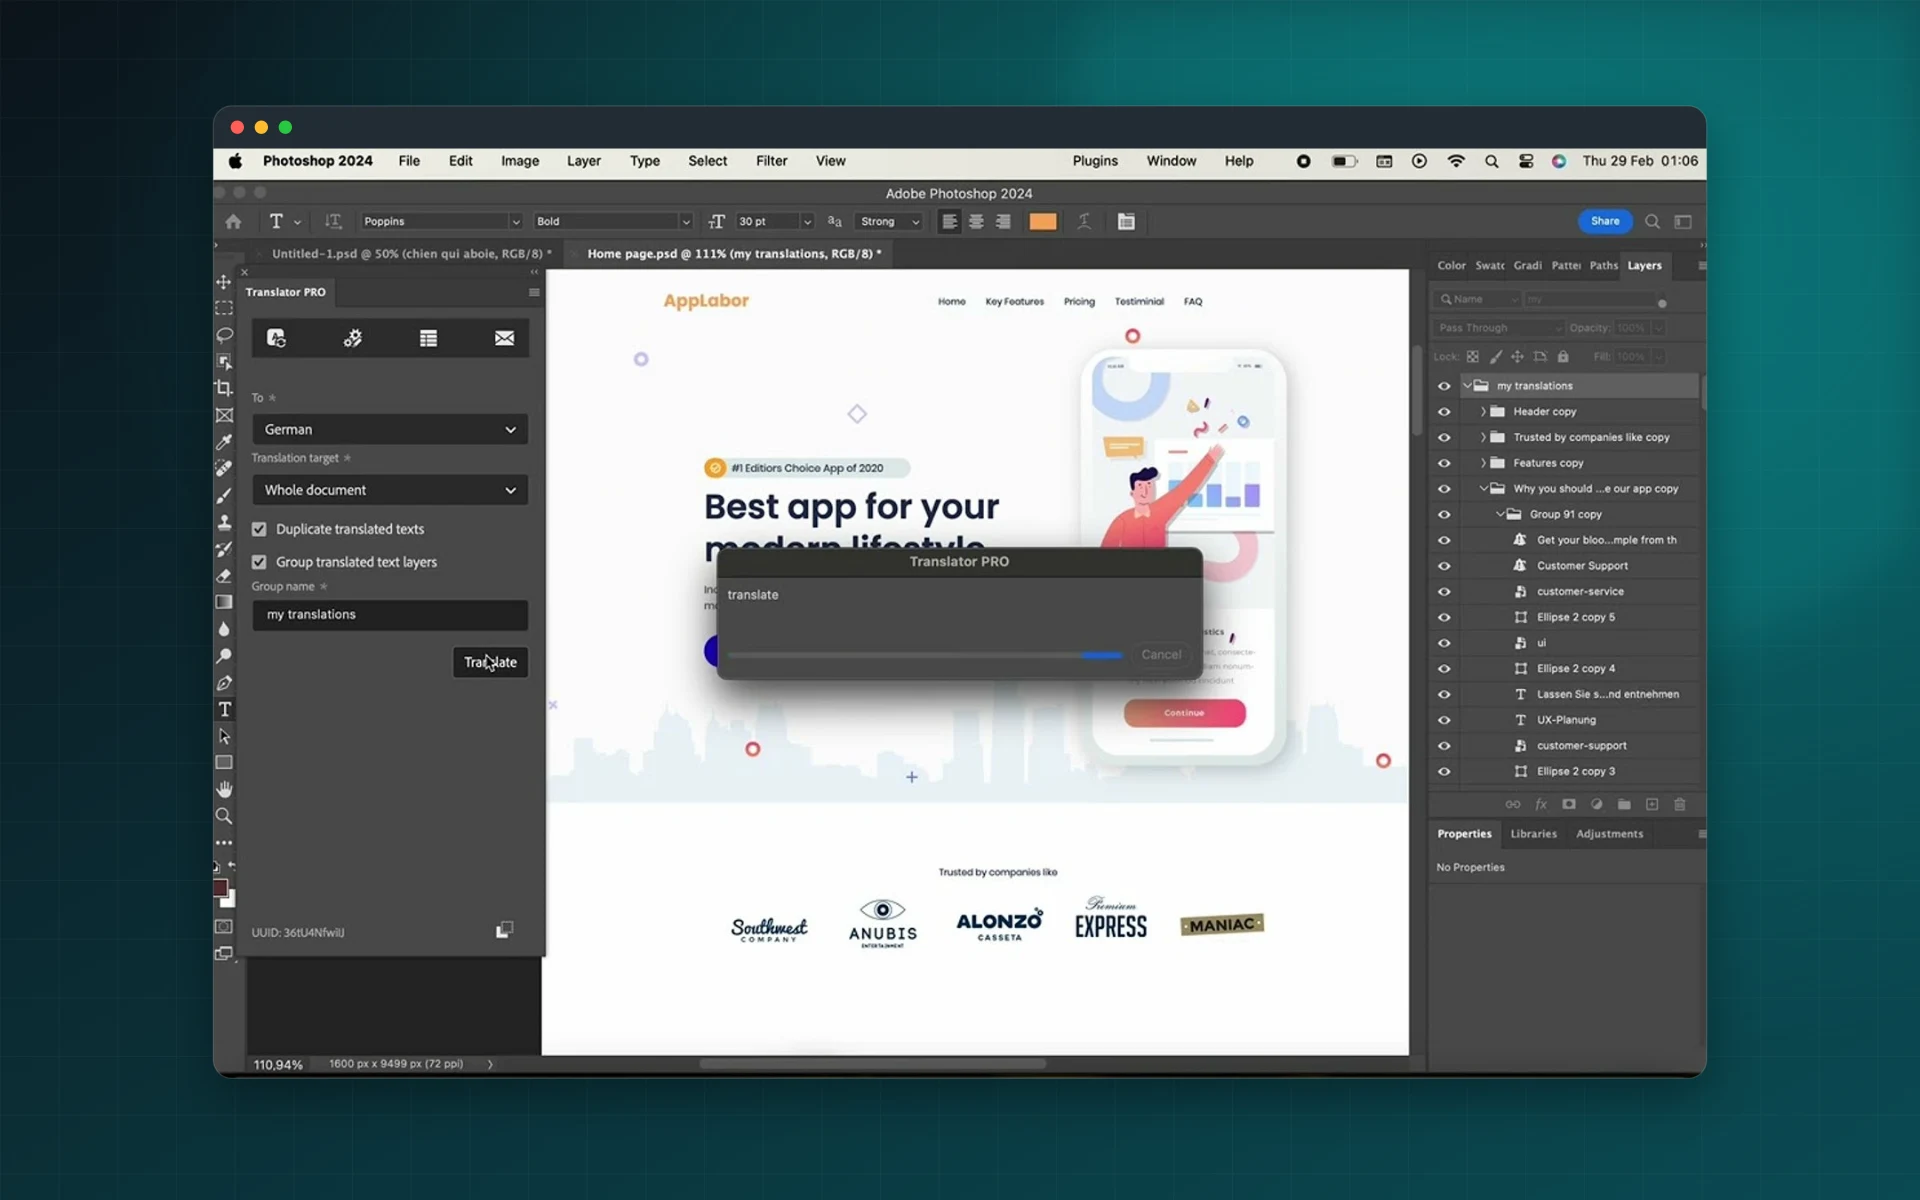Hide Trusted by companies like copy layer
This screenshot has width=1920, height=1200.
point(1444,437)
